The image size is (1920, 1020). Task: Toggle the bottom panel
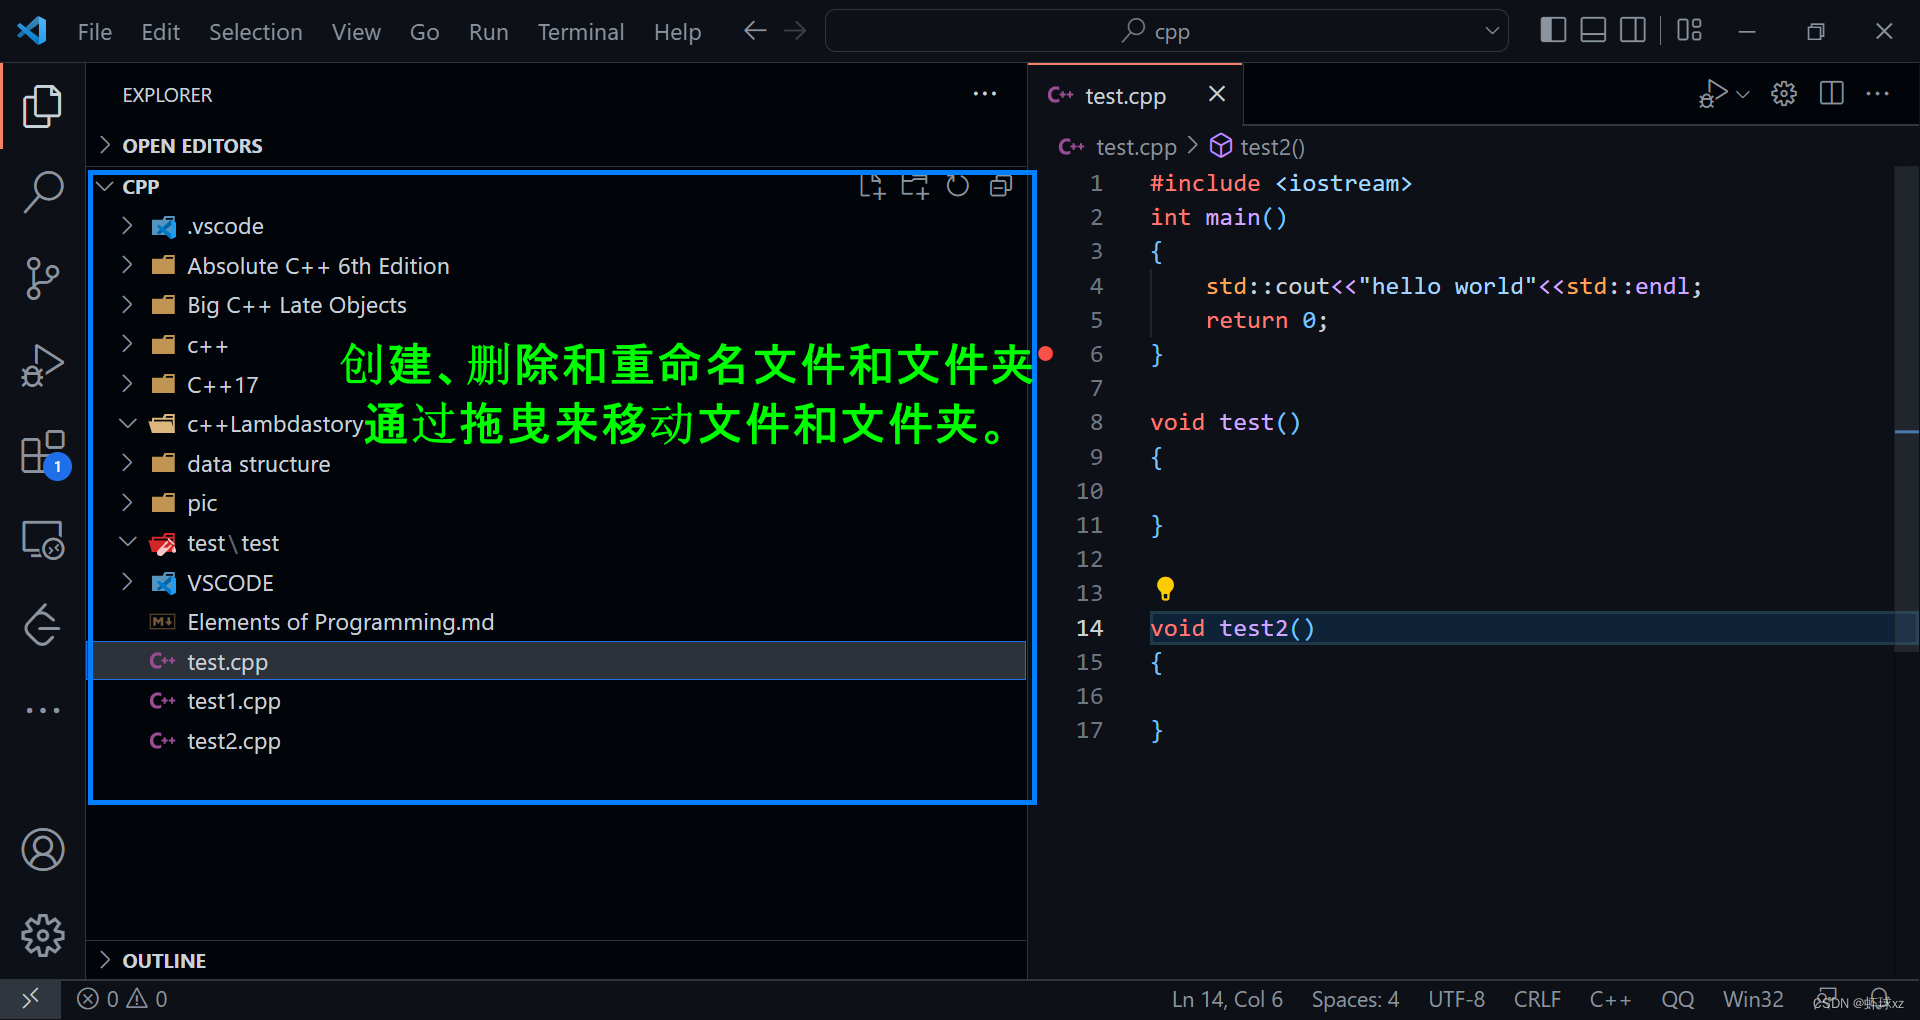click(1593, 31)
